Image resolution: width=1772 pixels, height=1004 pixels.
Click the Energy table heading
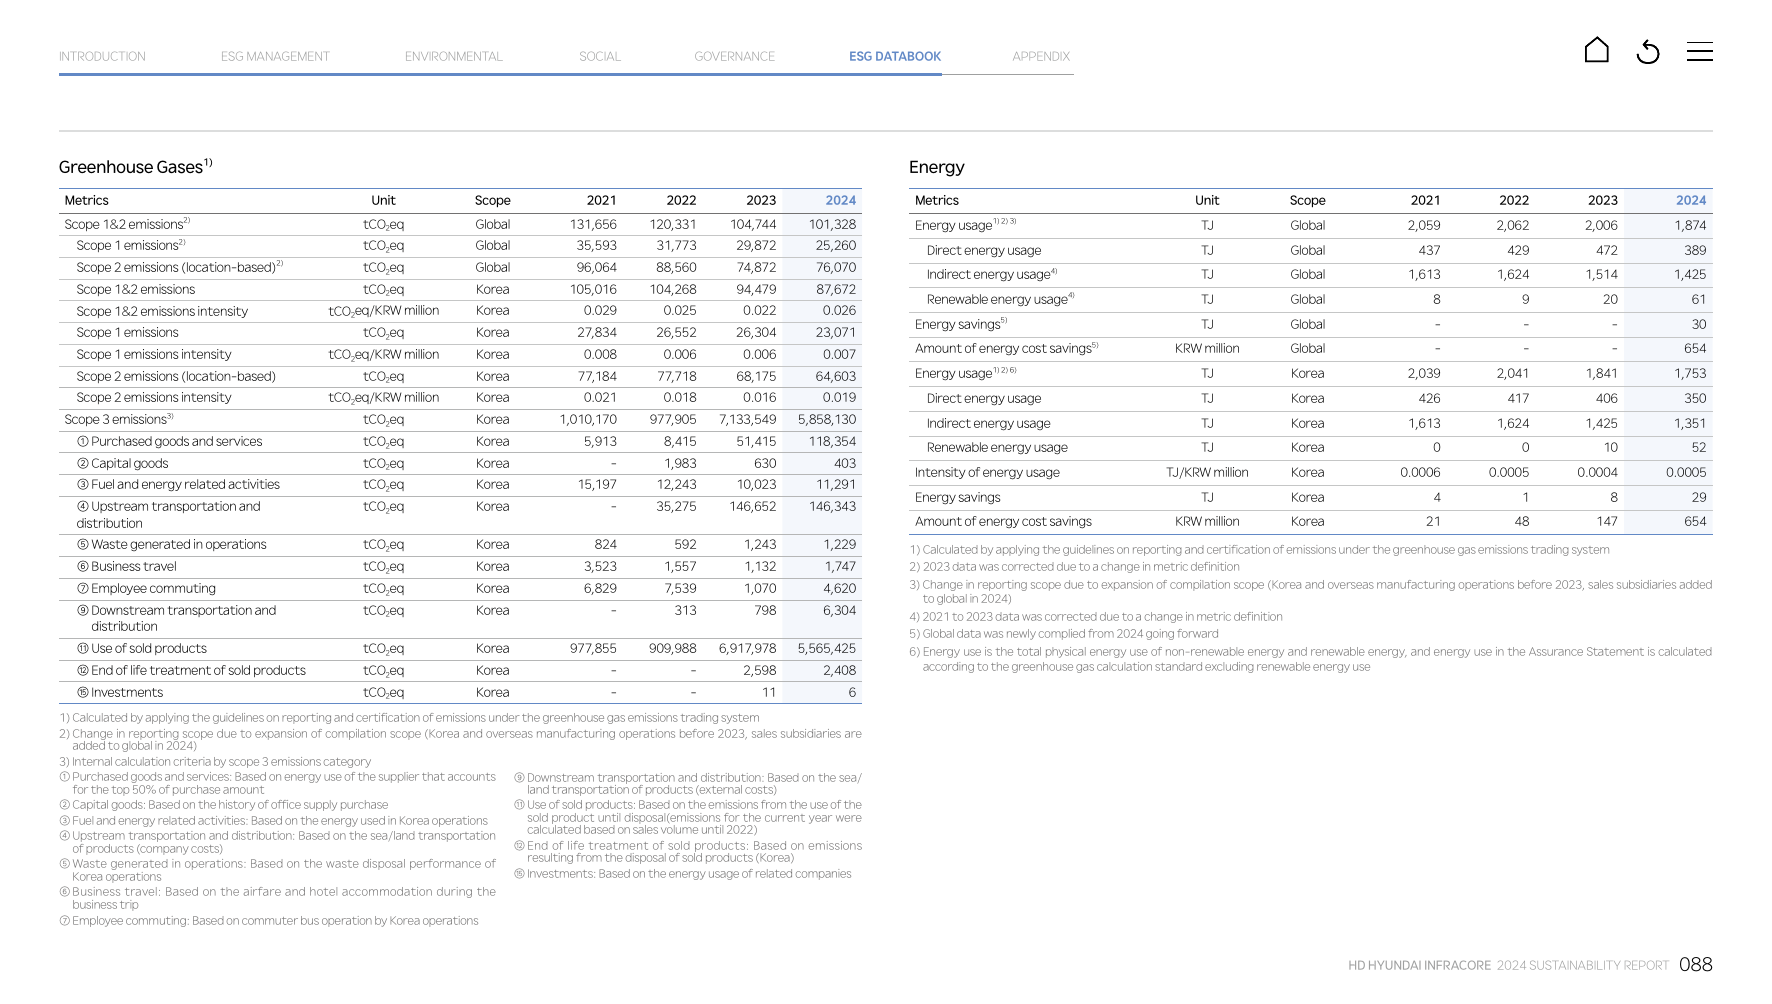tap(937, 167)
